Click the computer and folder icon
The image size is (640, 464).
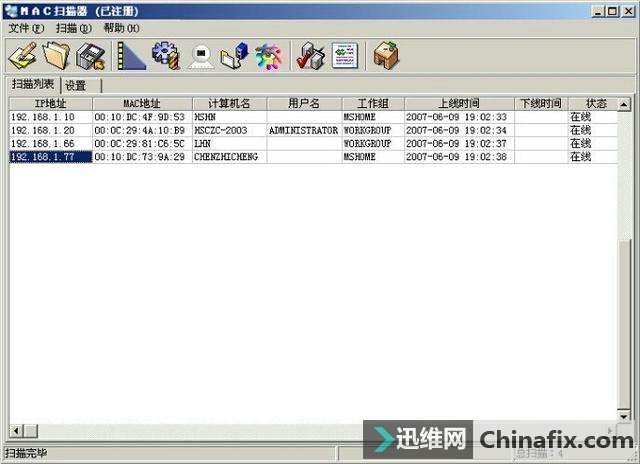tap(233, 55)
